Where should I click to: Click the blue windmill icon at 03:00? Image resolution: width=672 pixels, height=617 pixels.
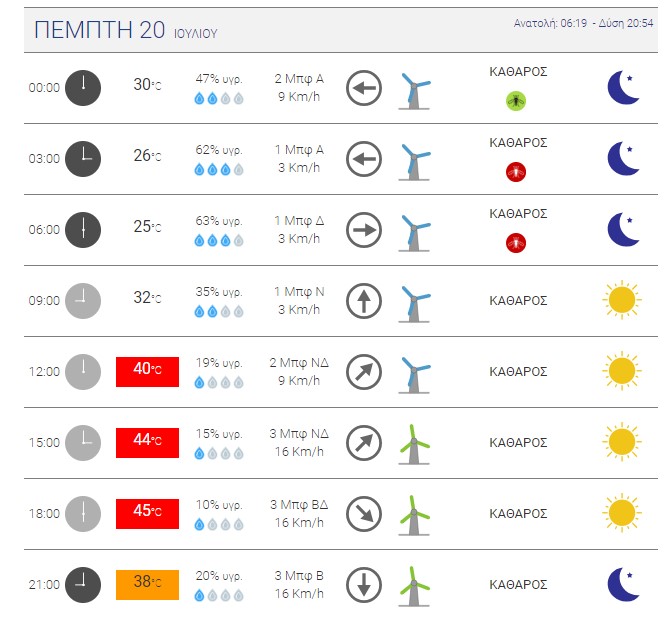tap(414, 162)
